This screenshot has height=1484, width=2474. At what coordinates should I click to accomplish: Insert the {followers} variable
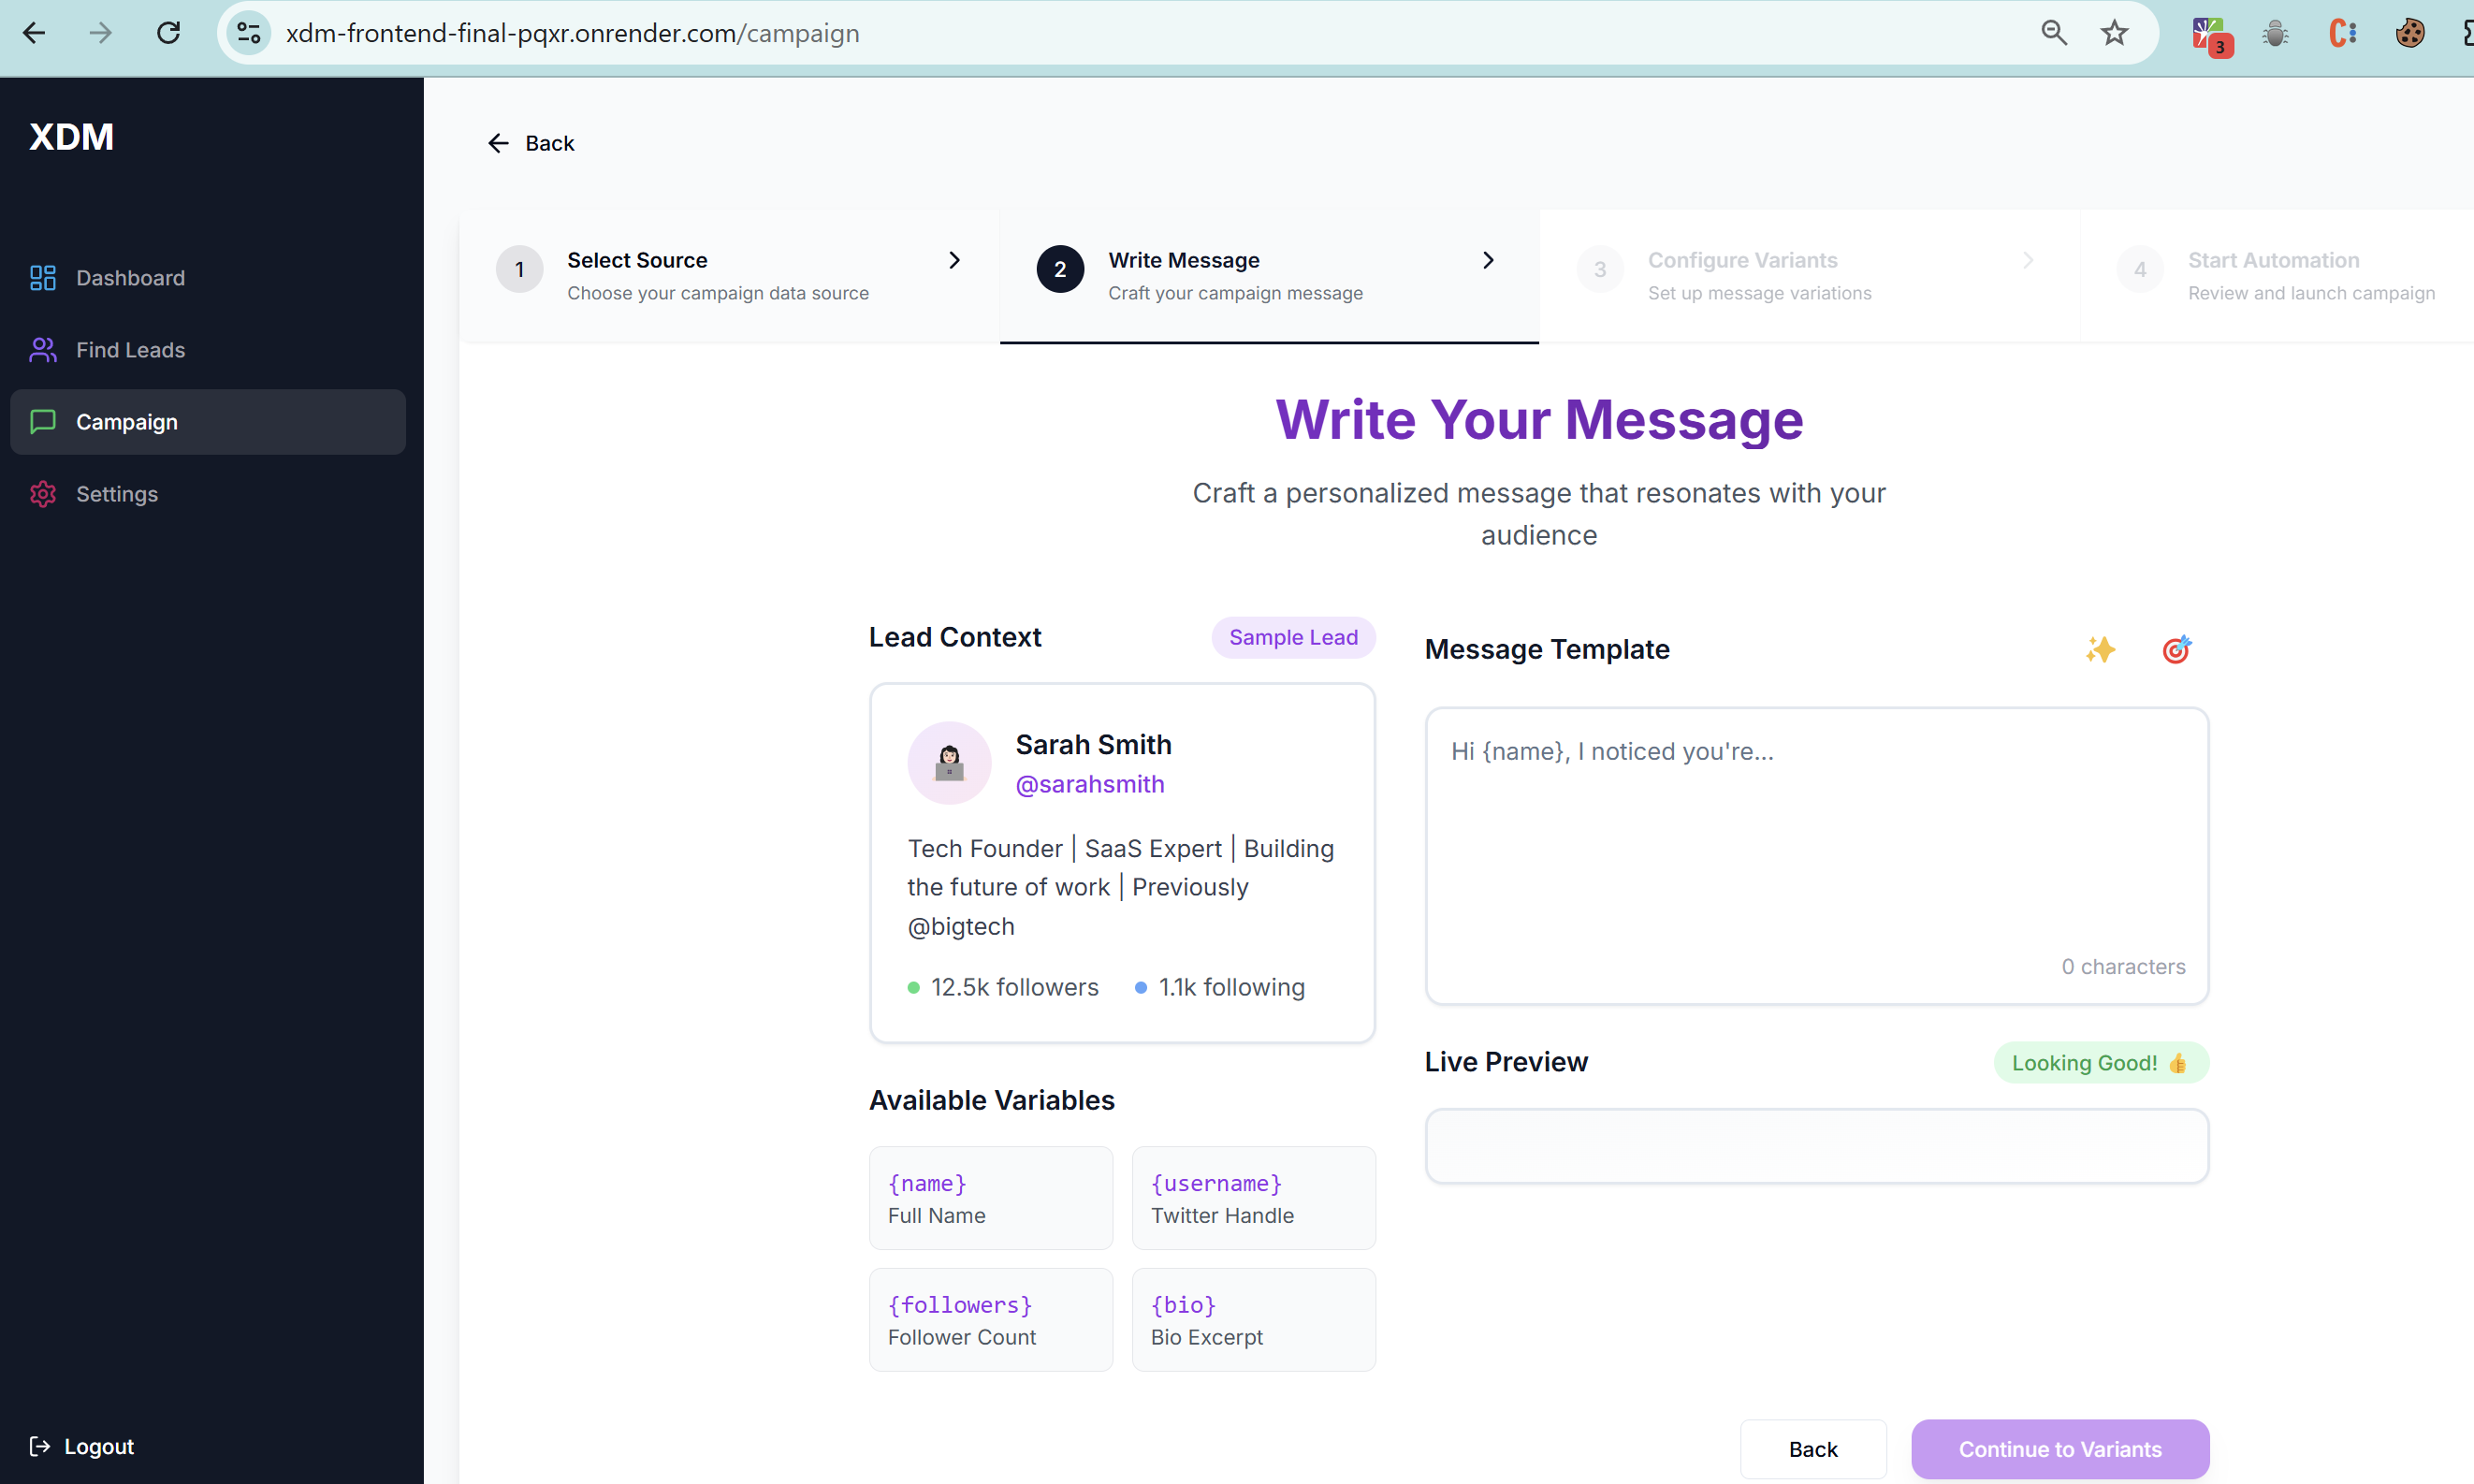990,1320
